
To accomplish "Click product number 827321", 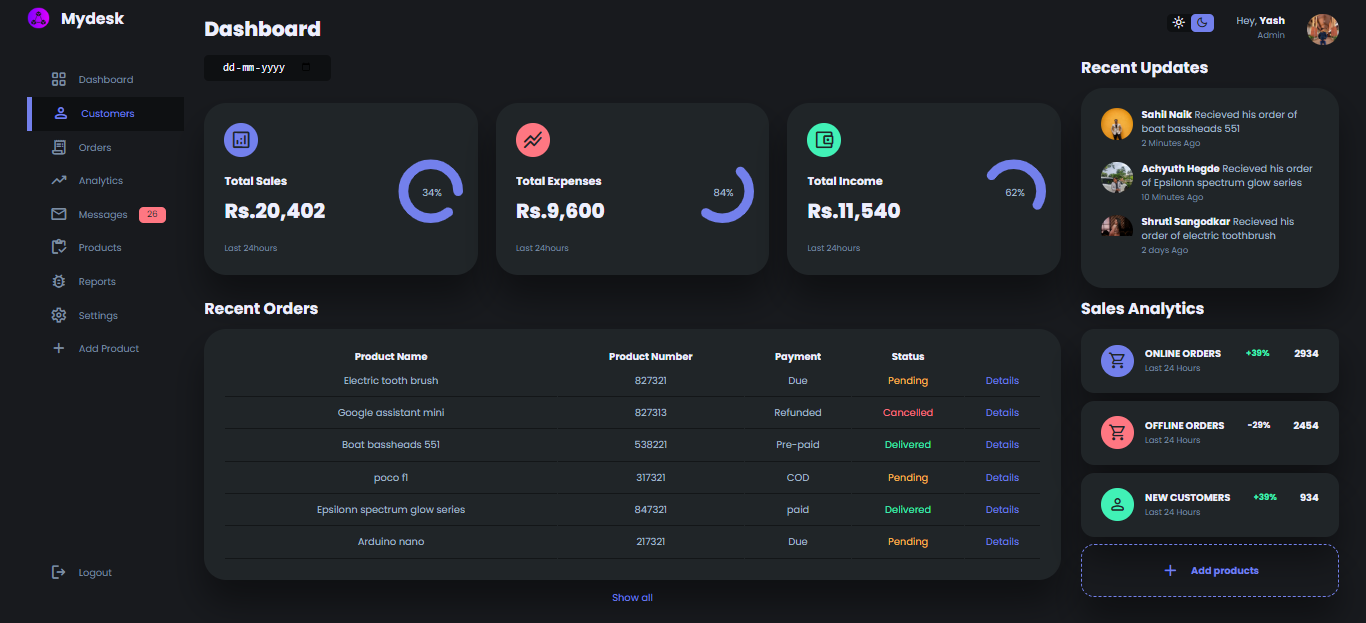I will click(651, 380).
